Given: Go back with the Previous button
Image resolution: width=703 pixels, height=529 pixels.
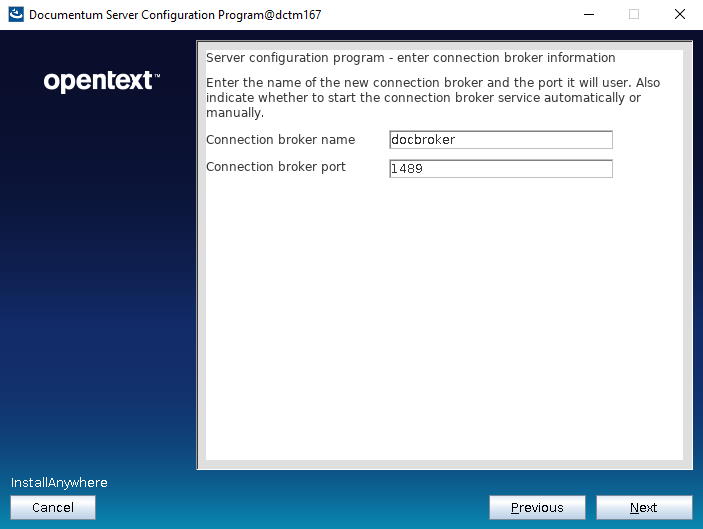Looking at the screenshot, I should pyautogui.click(x=537, y=508).
